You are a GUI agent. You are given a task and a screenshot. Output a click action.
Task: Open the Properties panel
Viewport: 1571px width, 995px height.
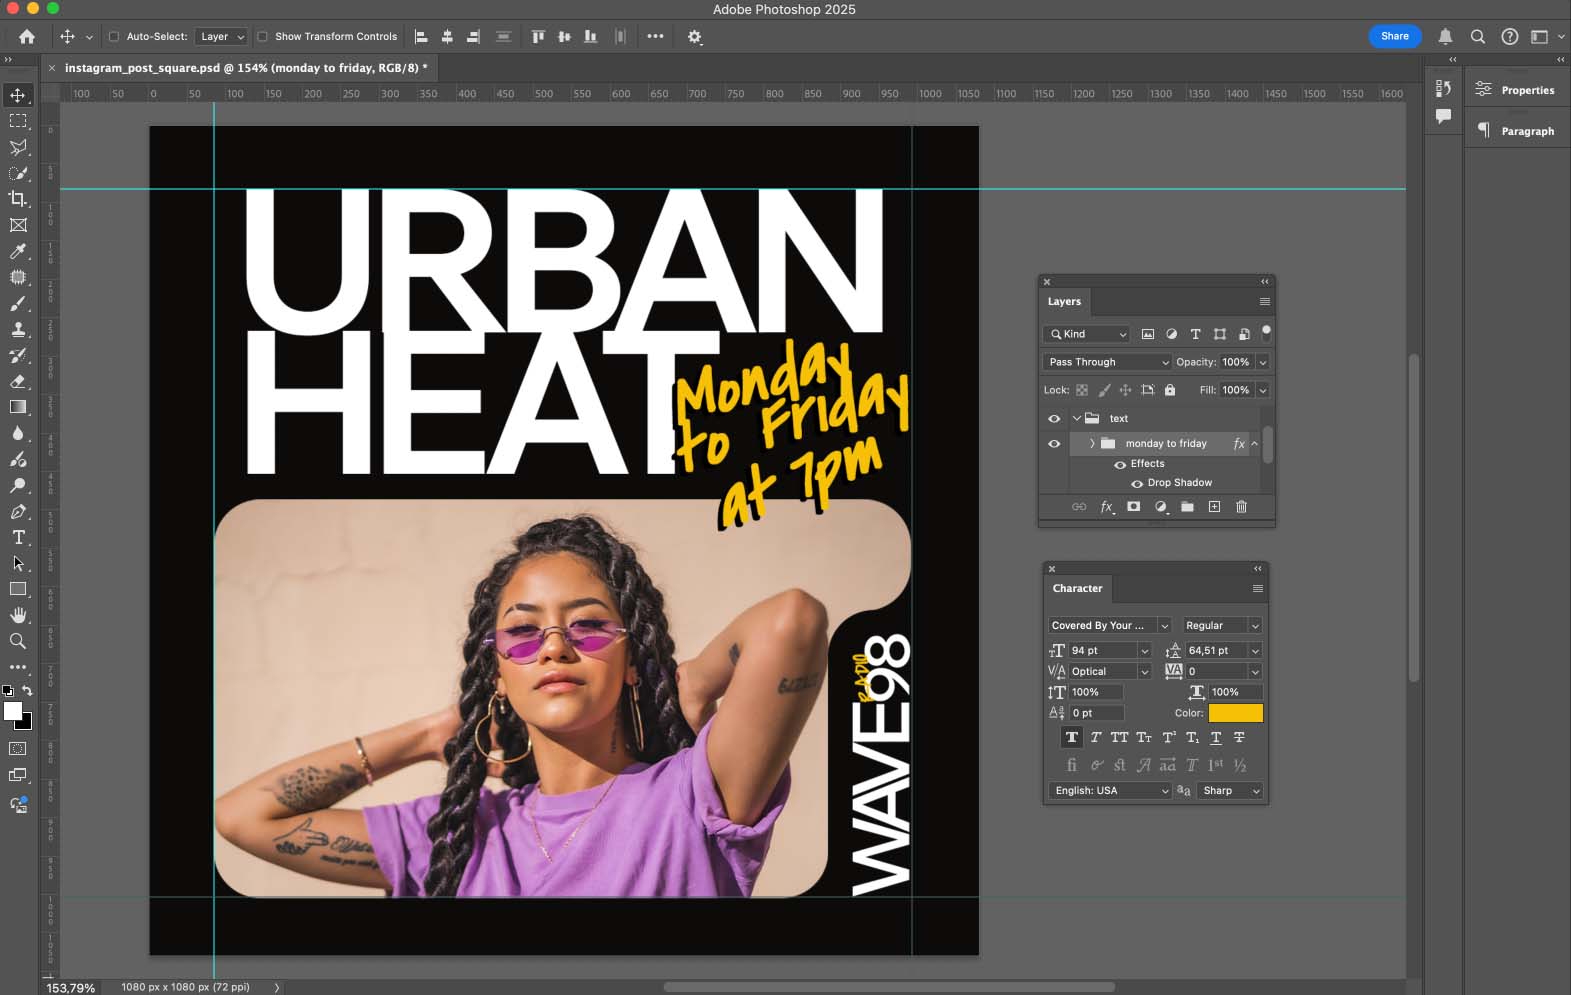(1516, 90)
